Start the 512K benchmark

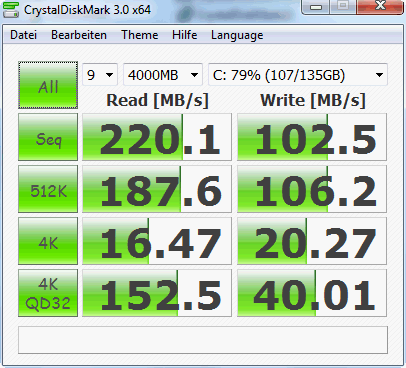click(48, 189)
